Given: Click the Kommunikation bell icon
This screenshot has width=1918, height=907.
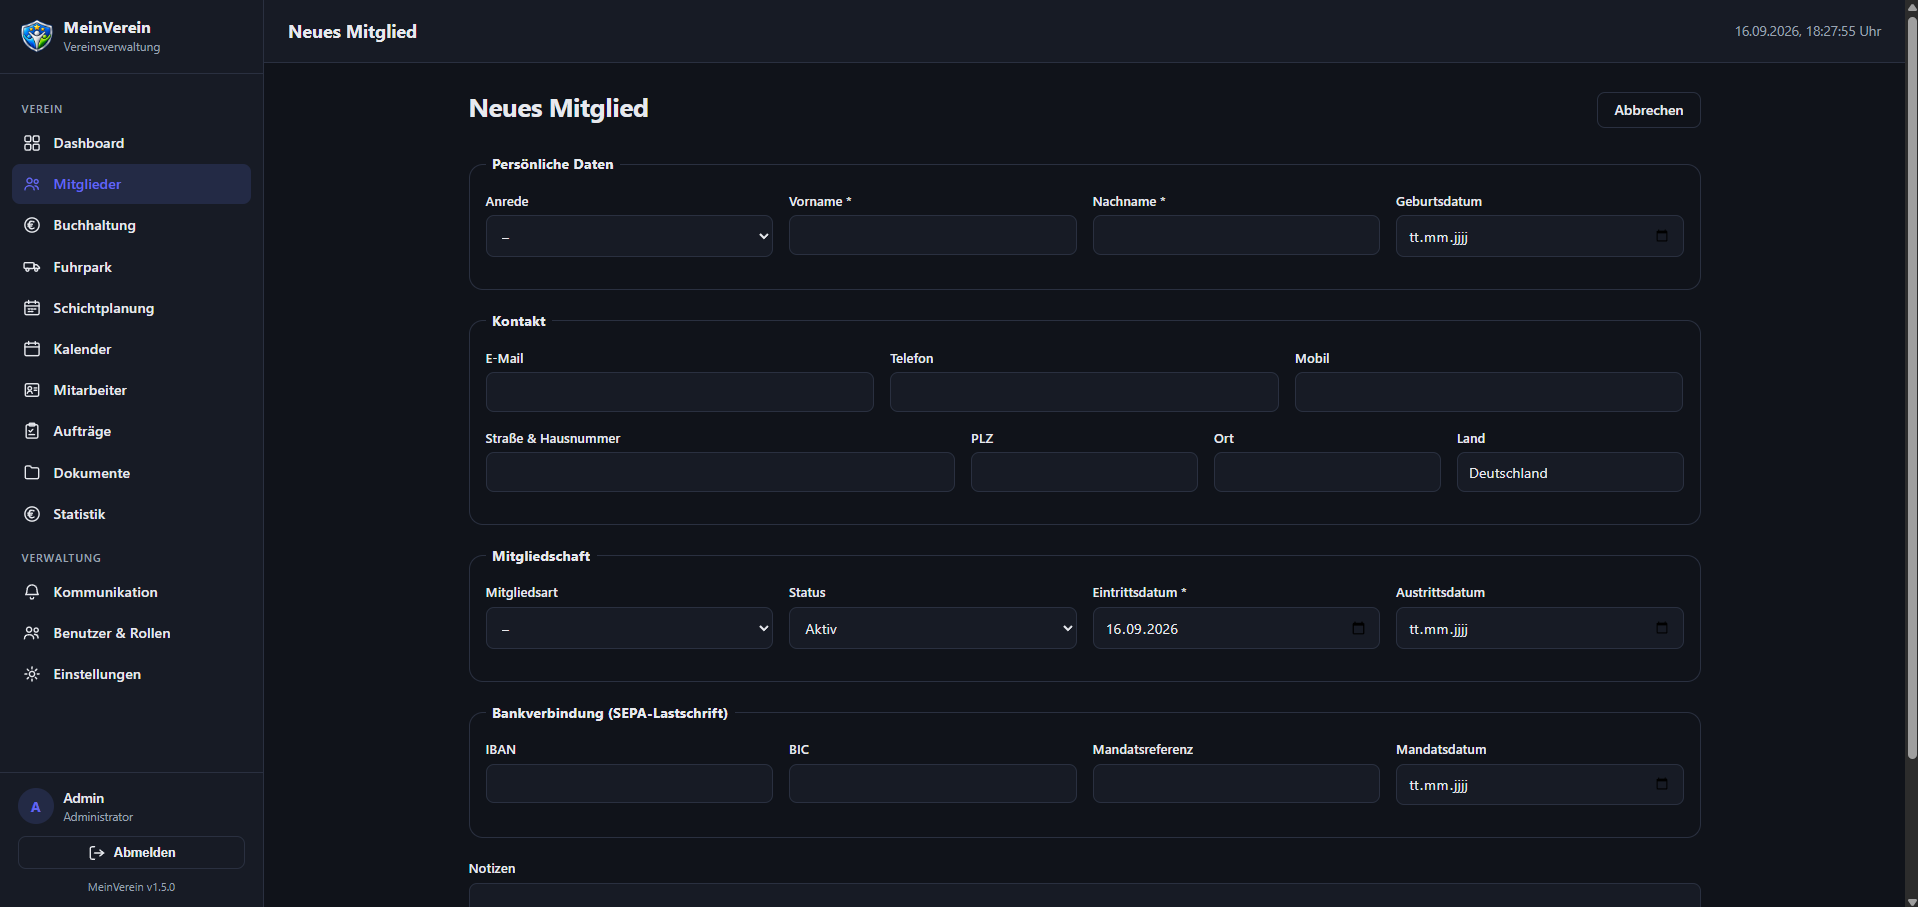Looking at the screenshot, I should tap(32, 592).
